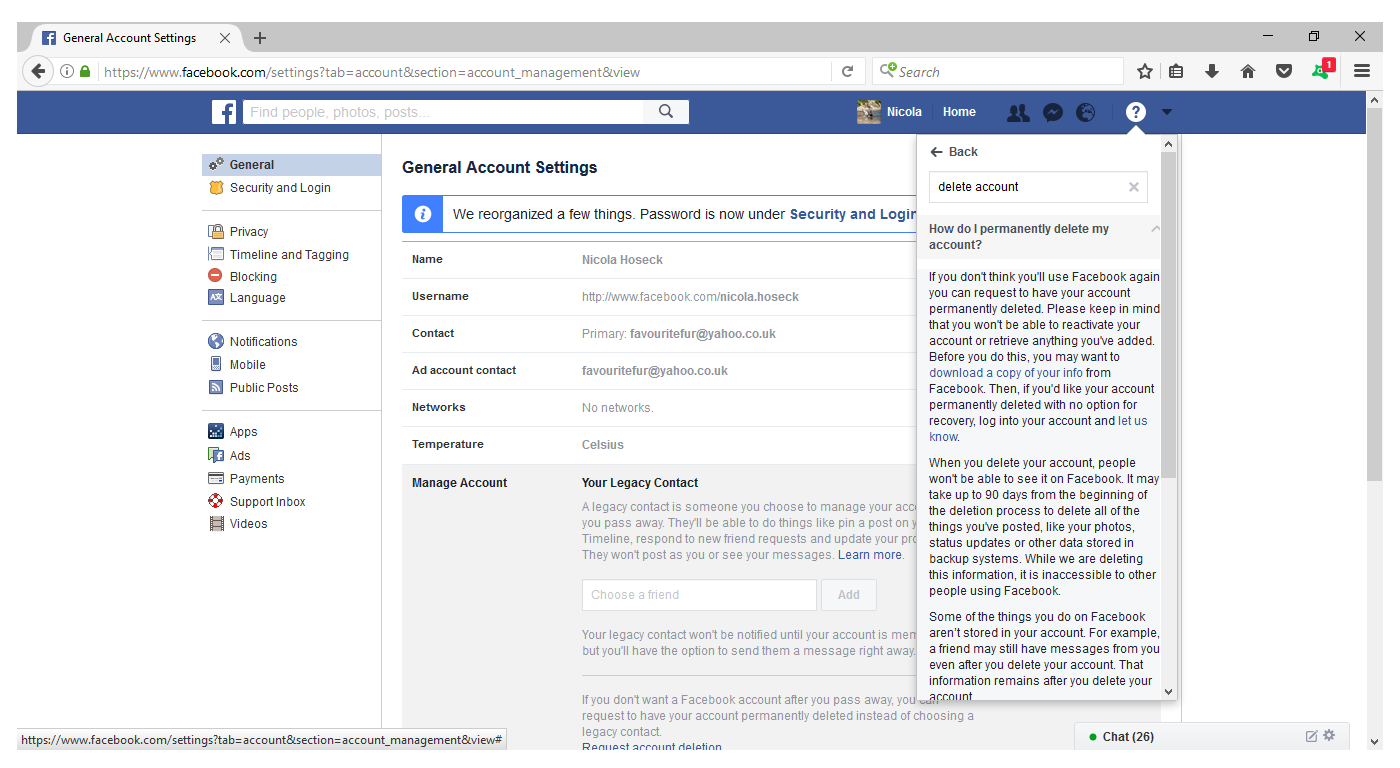Reload the page with the refresh icon
1400x768 pixels.
click(x=847, y=72)
